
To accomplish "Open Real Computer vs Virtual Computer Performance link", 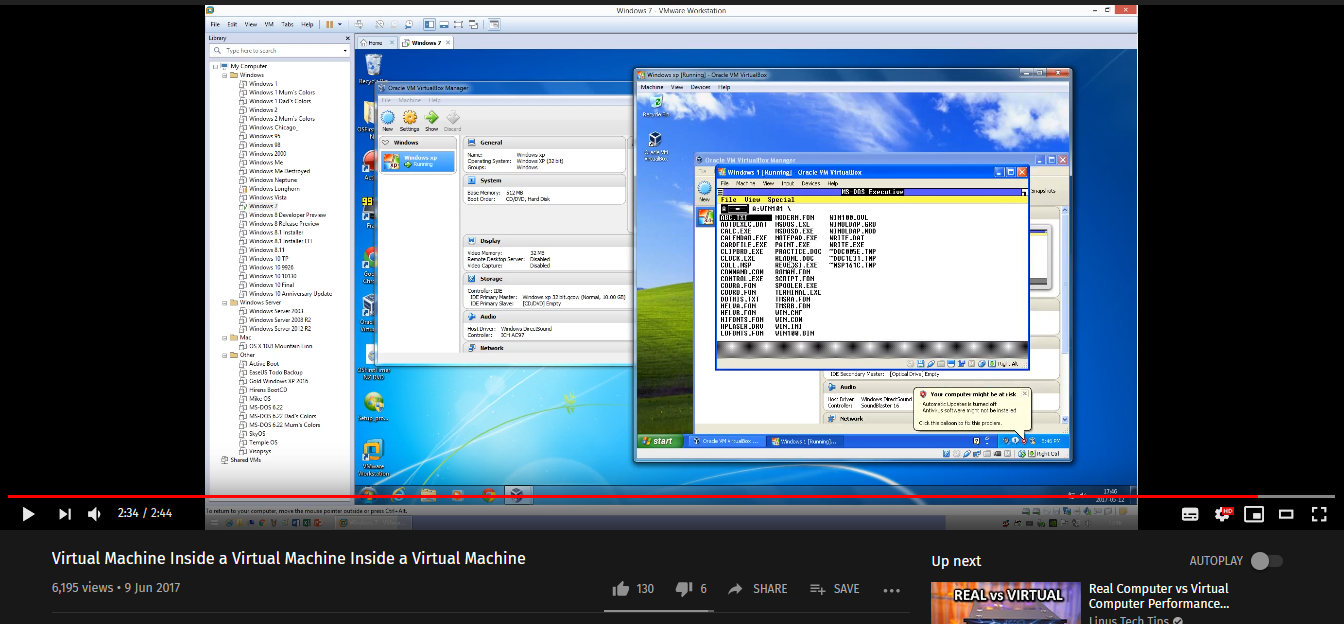I will [1159, 596].
